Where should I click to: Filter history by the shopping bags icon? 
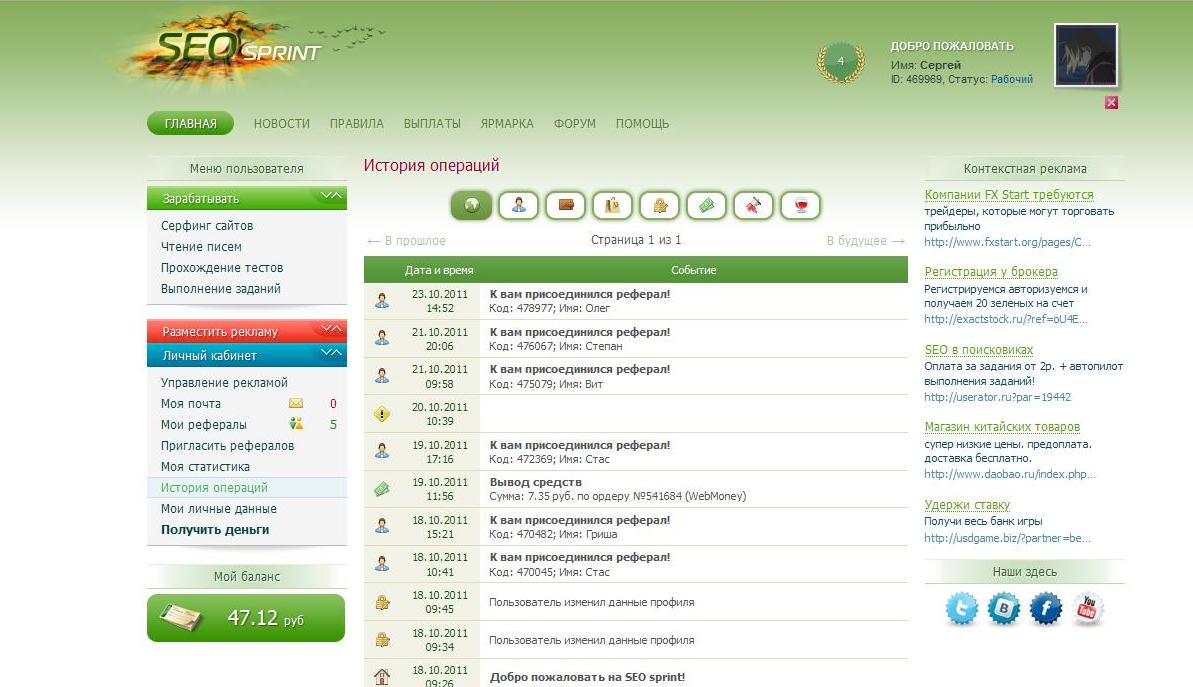(612, 205)
